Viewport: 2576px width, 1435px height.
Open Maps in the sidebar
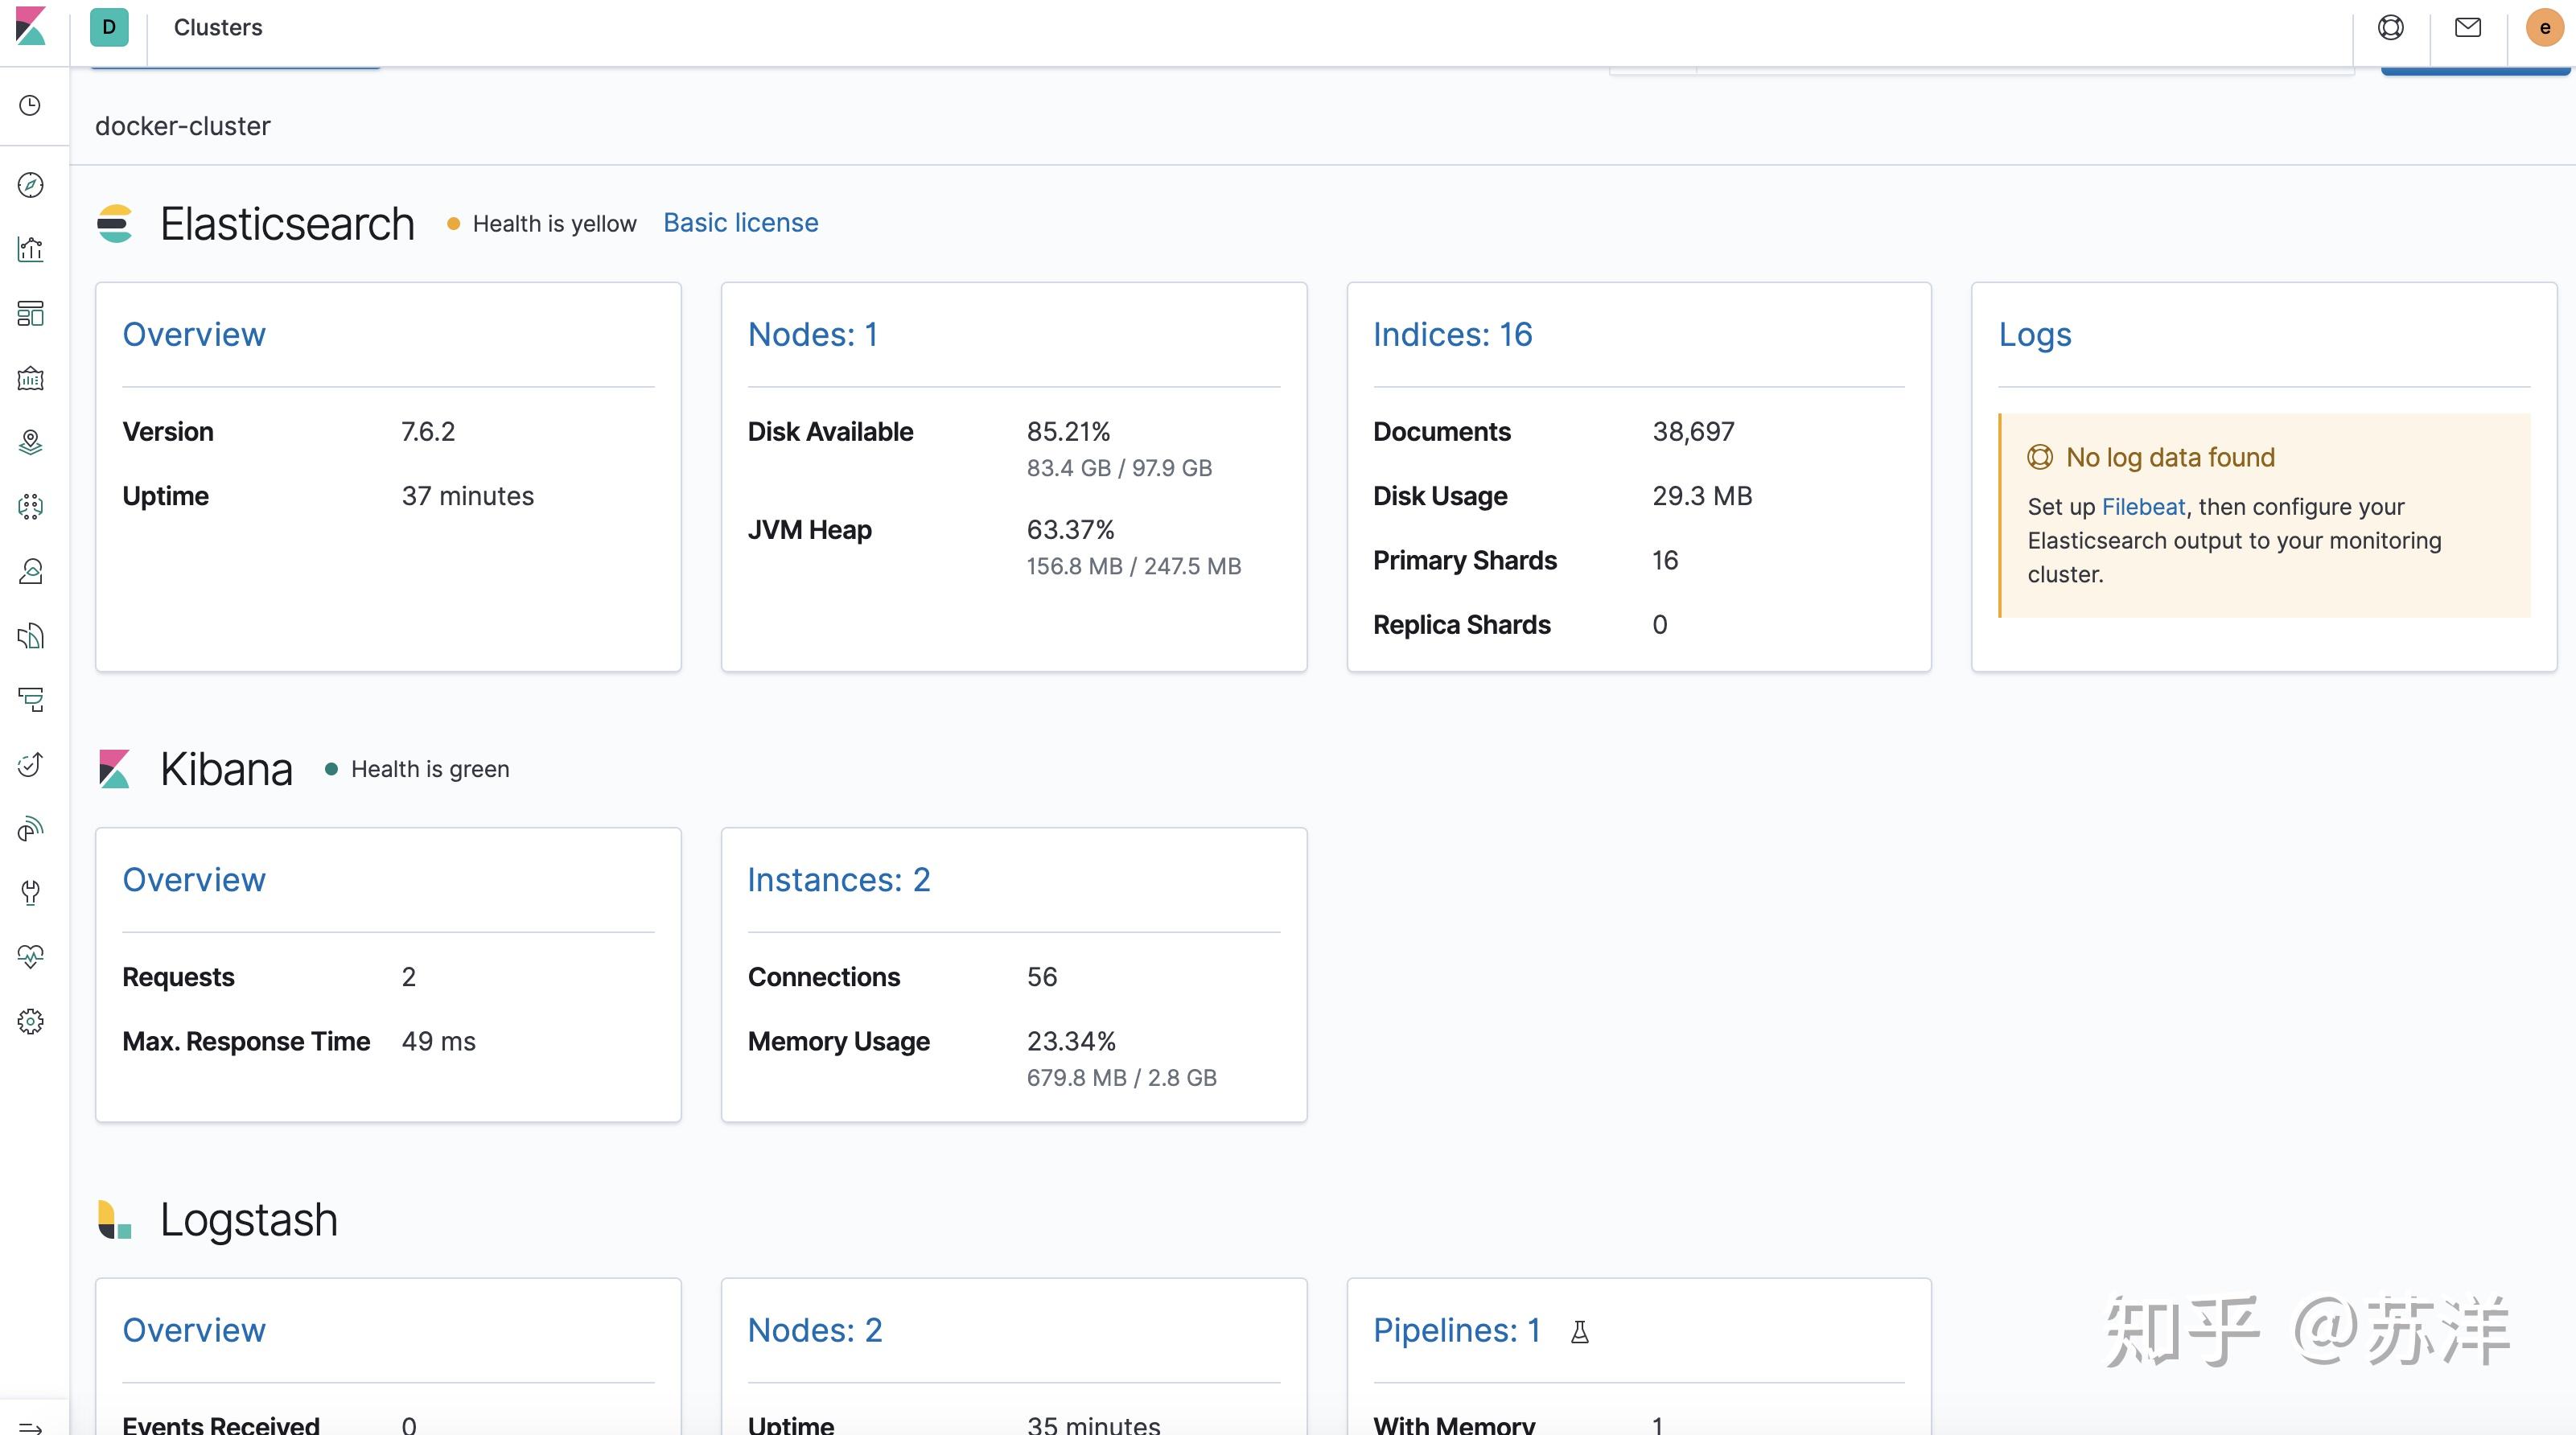[31, 442]
